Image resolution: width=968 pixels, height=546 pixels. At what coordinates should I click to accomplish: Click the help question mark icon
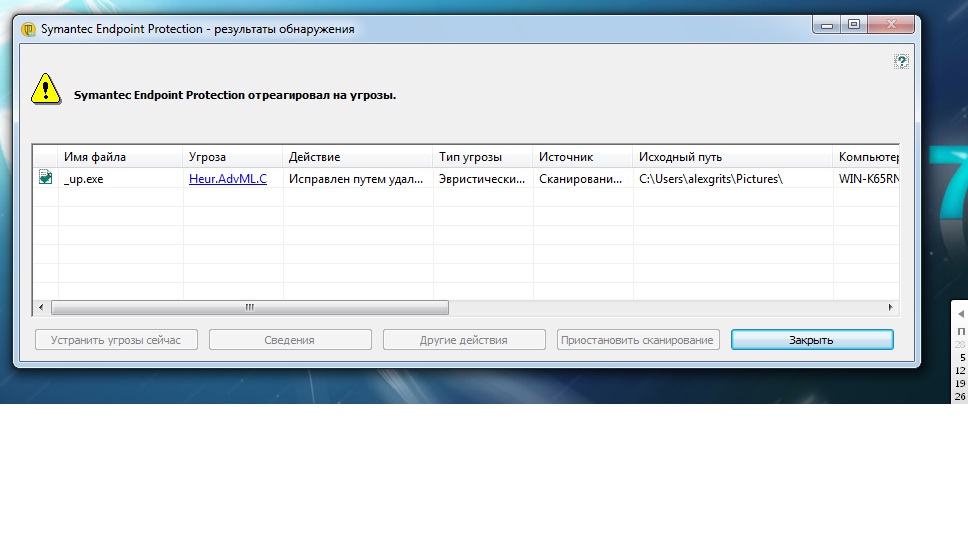click(901, 61)
